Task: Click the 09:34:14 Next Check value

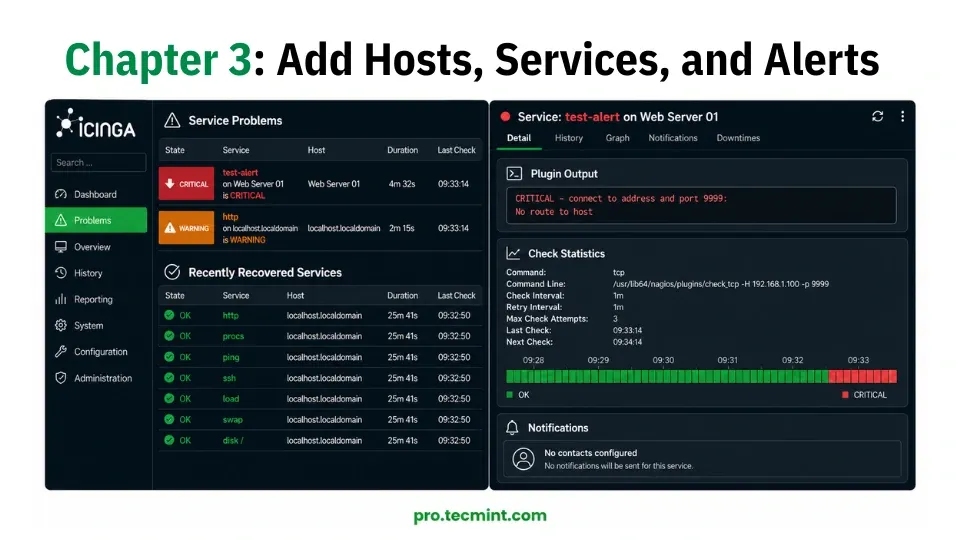Action: (628, 342)
